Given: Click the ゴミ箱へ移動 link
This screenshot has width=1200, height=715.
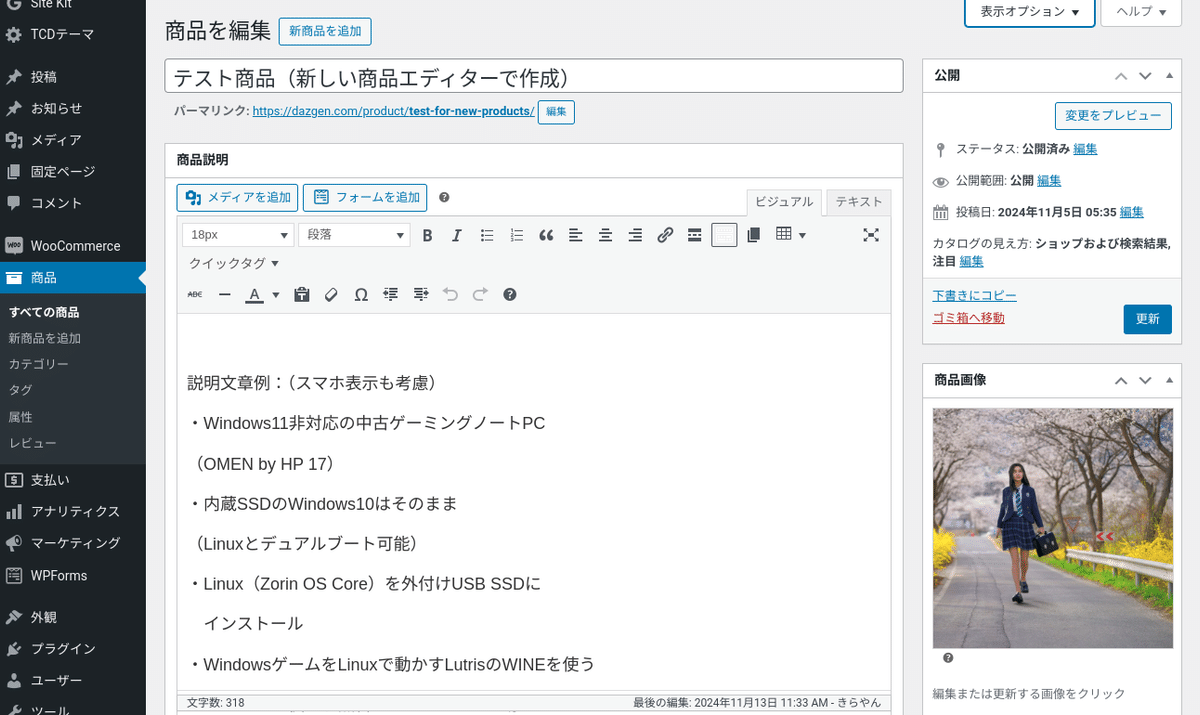Looking at the screenshot, I should [x=968, y=318].
